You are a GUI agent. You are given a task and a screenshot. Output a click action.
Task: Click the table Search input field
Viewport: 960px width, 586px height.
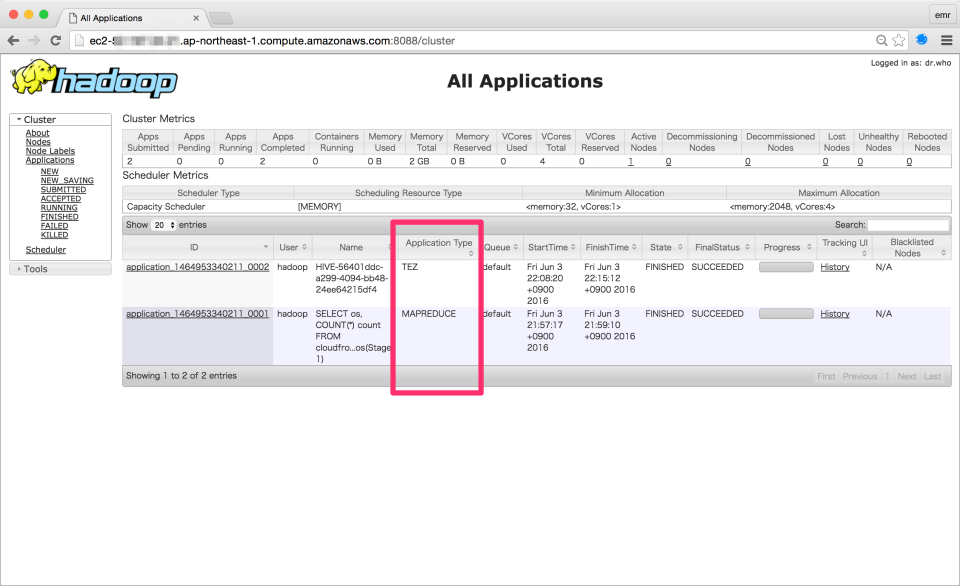[x=907, y=226]
